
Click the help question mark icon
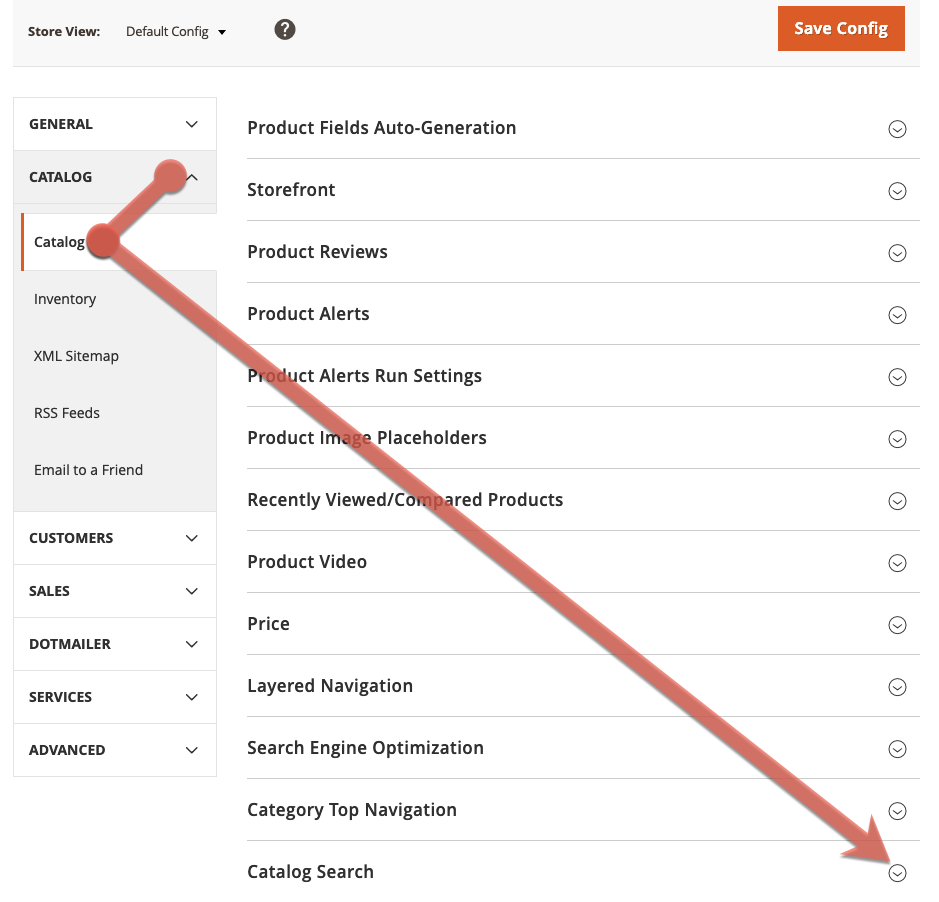[x=285, y=30]
